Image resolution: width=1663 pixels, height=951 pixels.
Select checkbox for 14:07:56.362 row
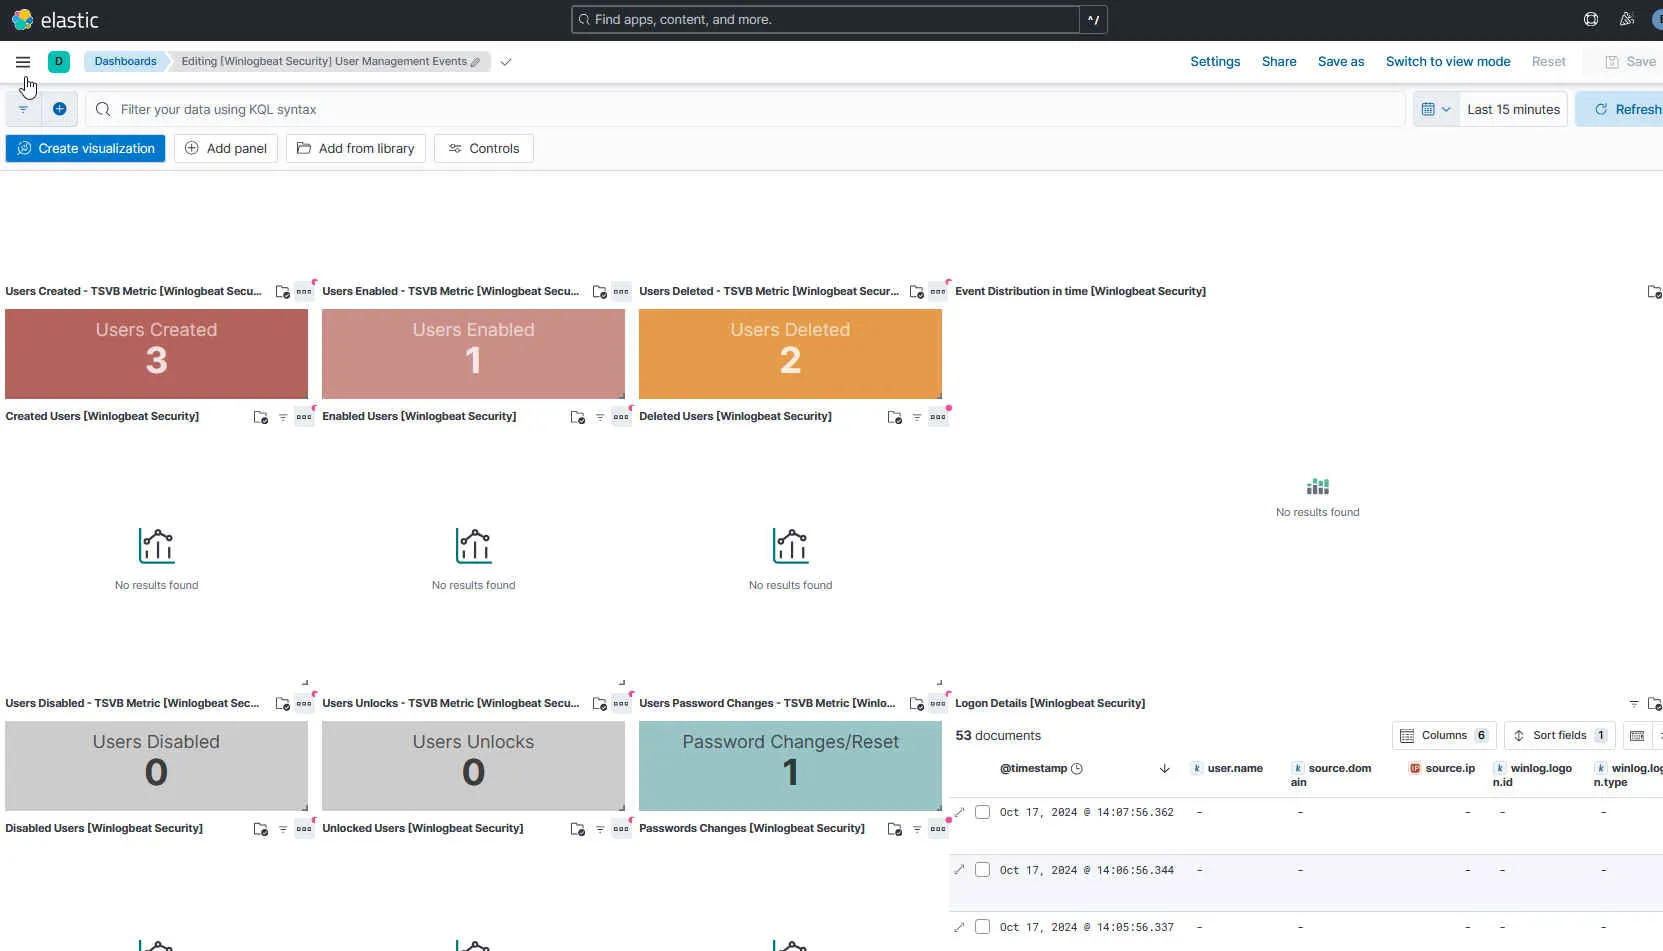coord(983,812)
